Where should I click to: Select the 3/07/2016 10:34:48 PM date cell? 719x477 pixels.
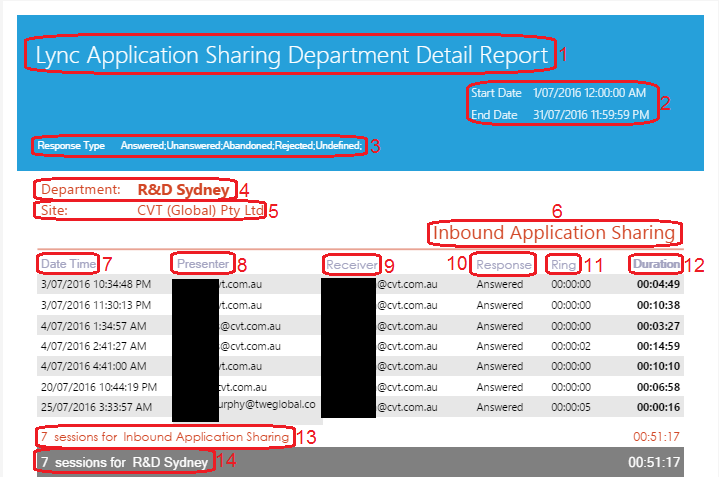pyautogui.click(x=96, y=284)
